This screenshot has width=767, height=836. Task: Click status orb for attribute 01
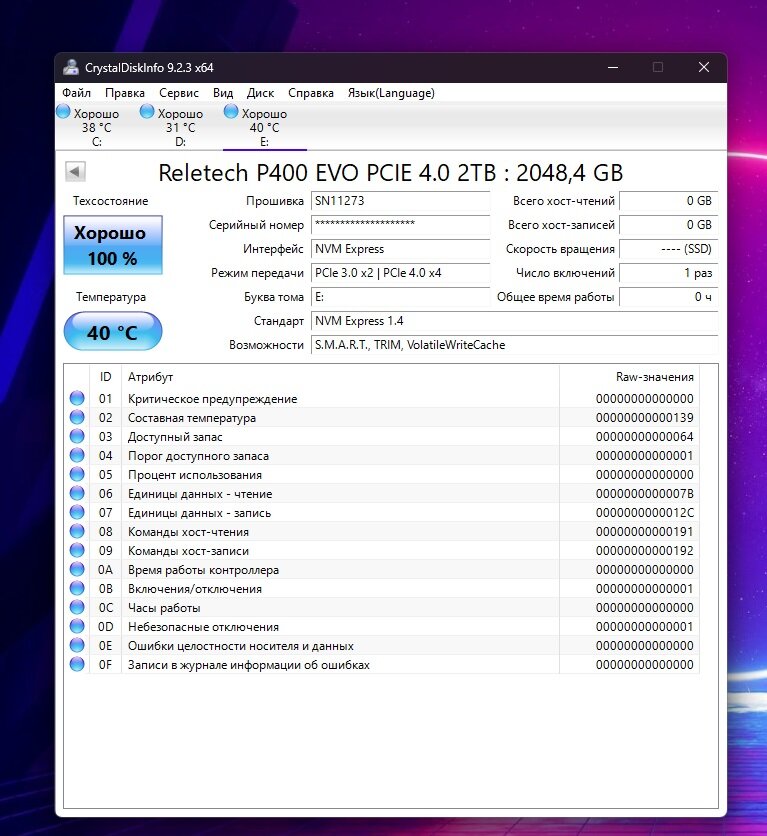tap(77, 398)
